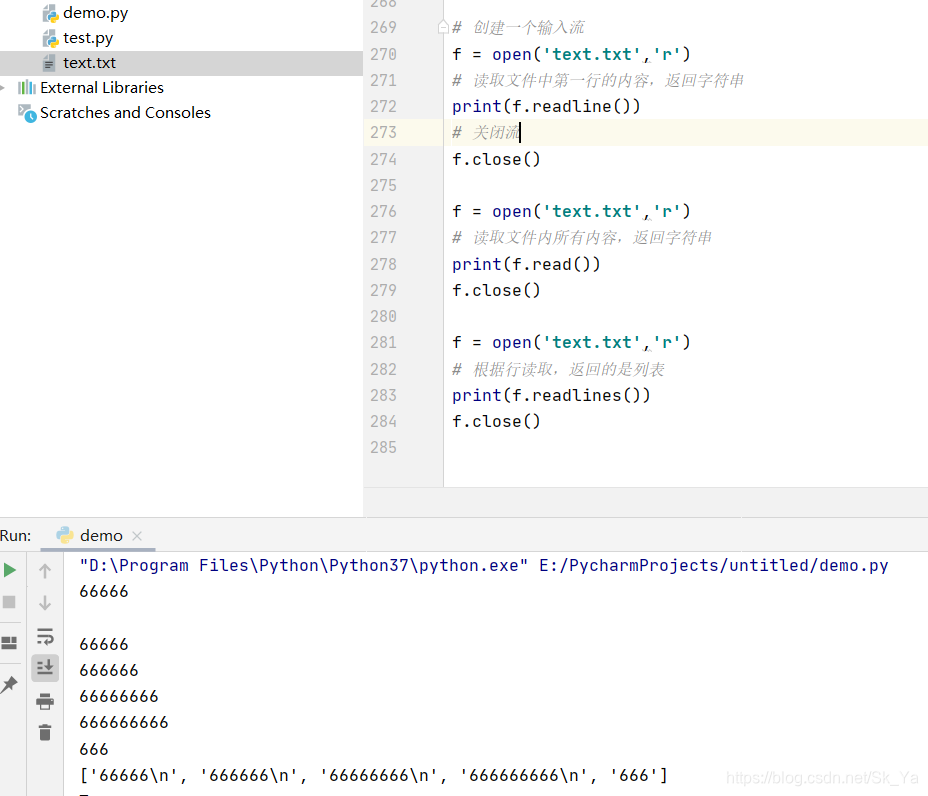Go down the stack trace
The height and width of the screenshot is (796, 928).
click(x=45, y=603)
